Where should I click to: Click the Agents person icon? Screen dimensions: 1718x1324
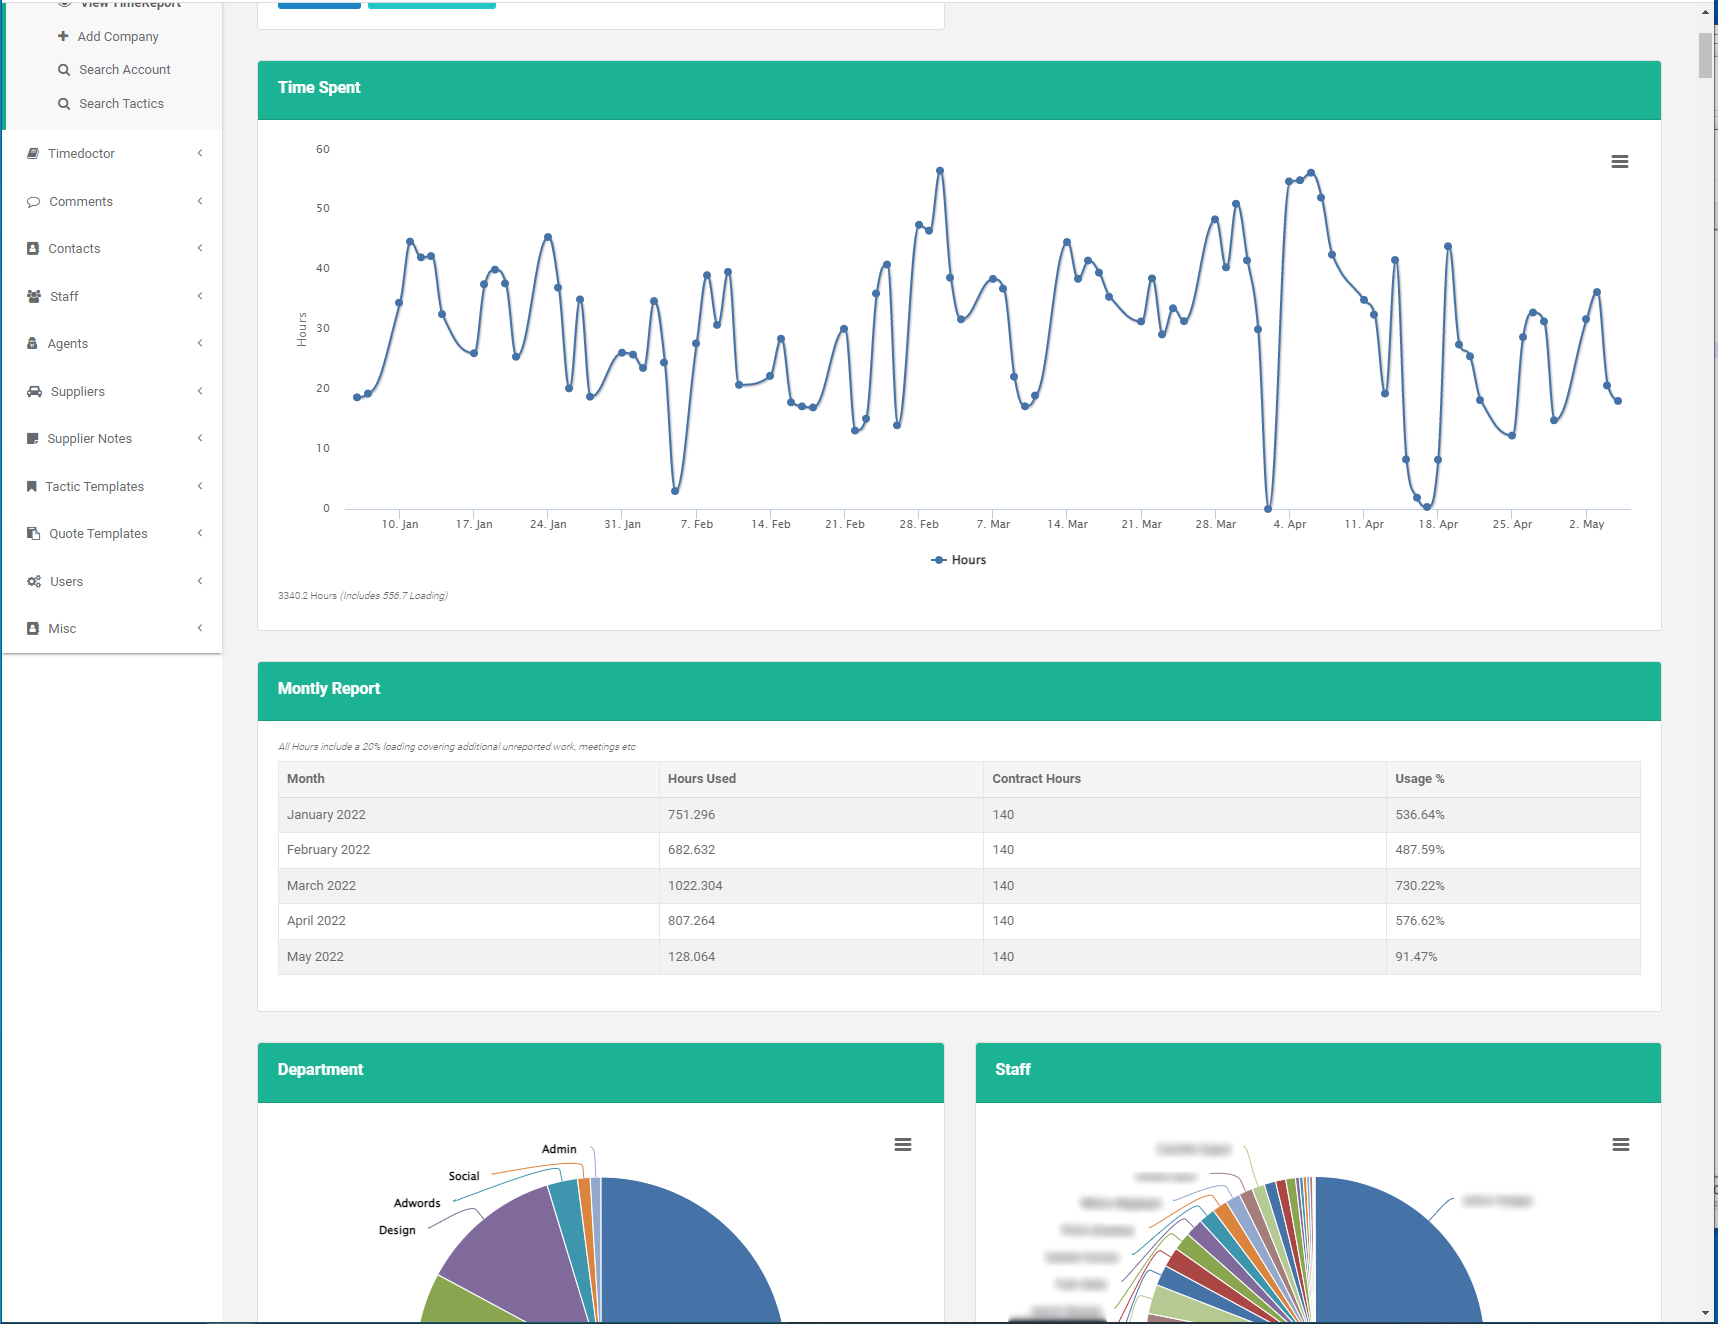coord(32,344)
